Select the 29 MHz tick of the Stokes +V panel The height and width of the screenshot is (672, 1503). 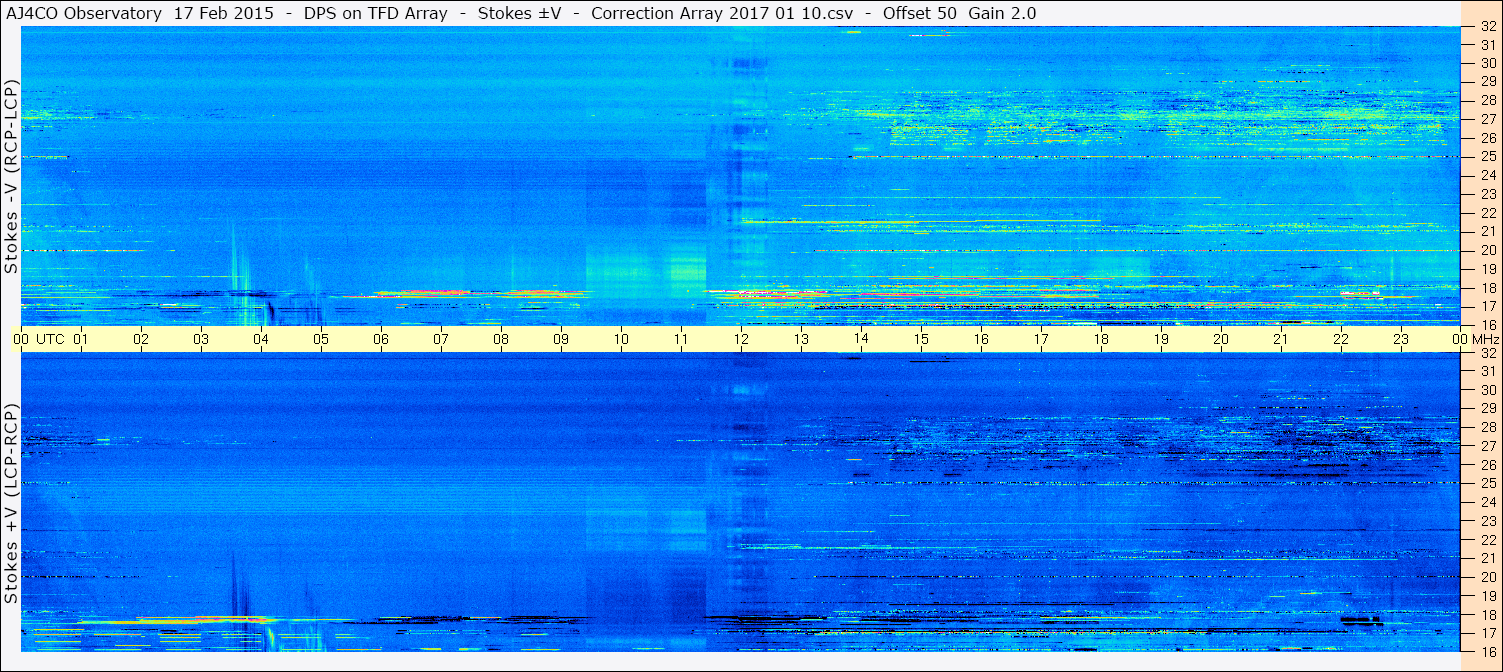[1487, 409]
